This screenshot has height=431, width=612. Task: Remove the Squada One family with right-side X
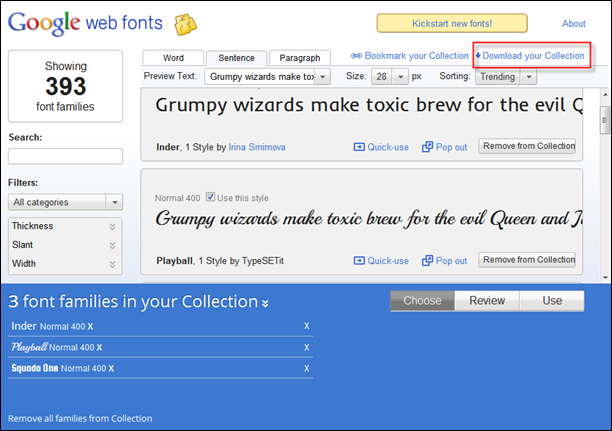point(307,368)
